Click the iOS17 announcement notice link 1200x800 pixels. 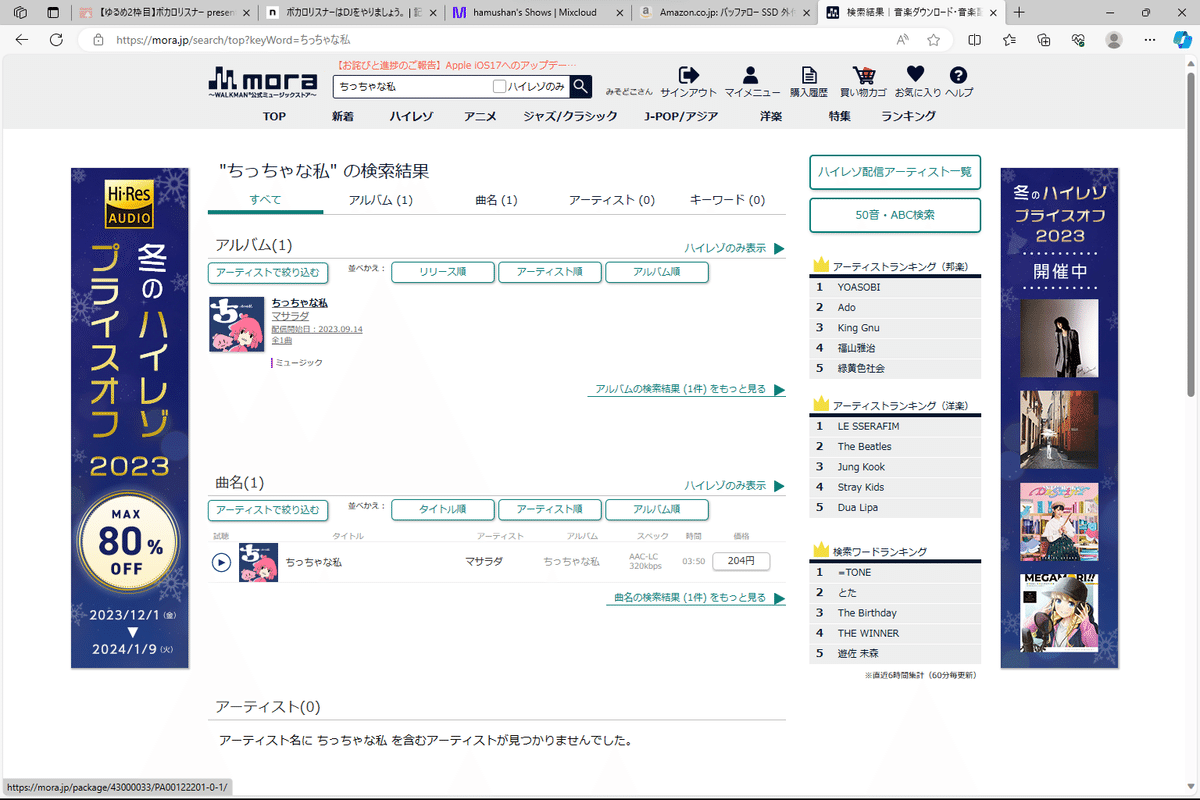click(x=458, y=65)
